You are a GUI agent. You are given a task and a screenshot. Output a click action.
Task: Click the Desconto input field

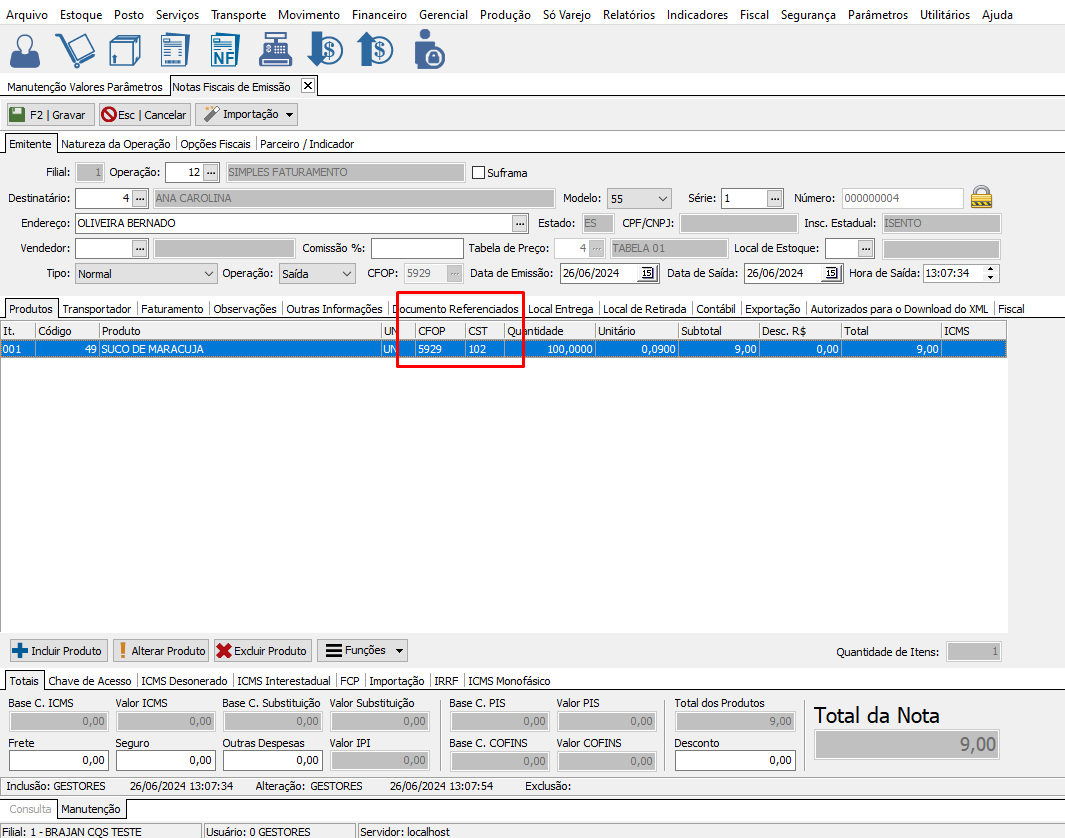735,761
